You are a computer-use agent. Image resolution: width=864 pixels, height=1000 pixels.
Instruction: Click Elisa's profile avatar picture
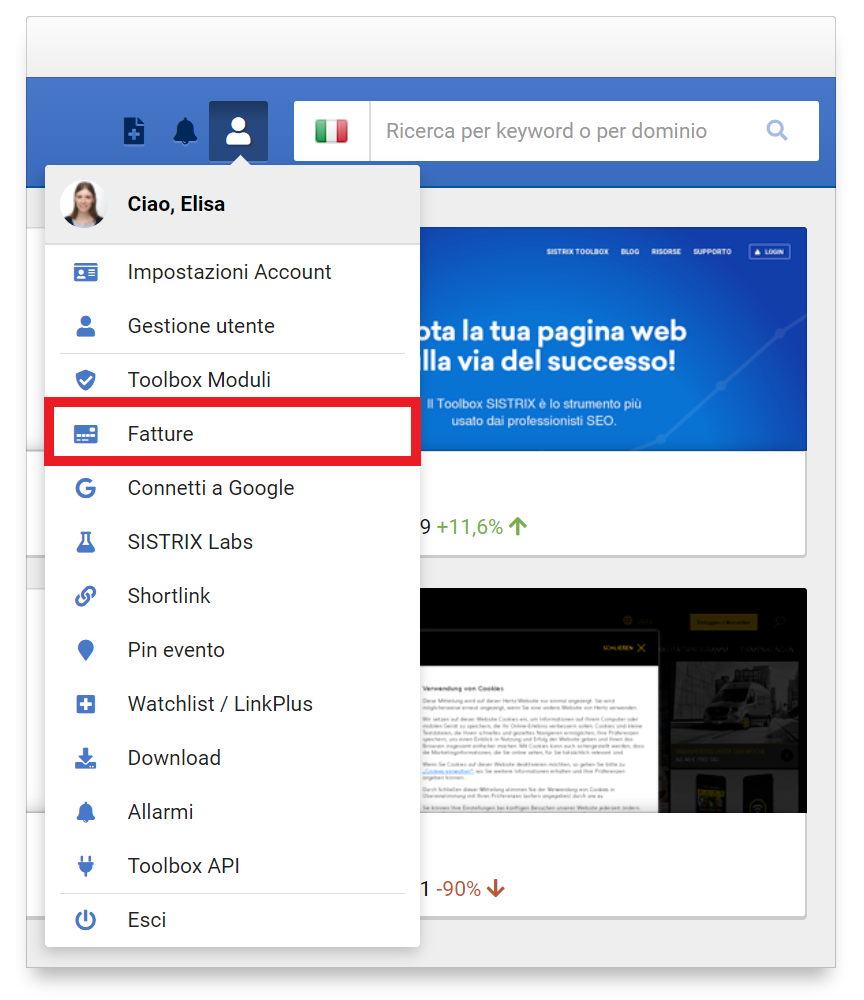coord(83,204)
